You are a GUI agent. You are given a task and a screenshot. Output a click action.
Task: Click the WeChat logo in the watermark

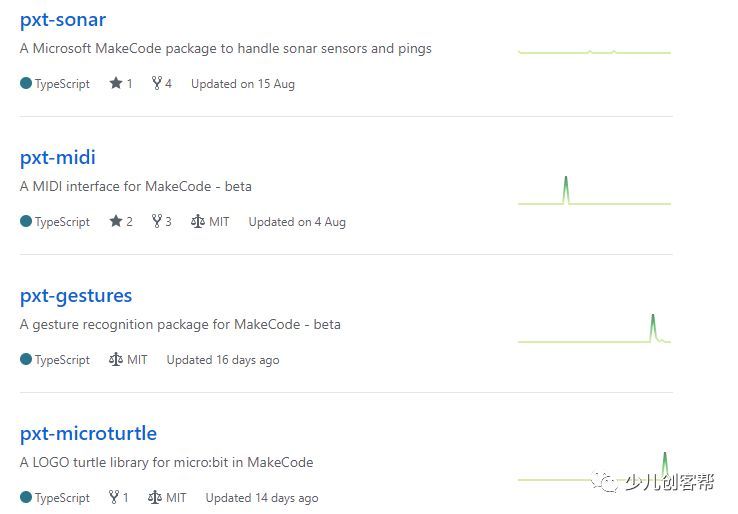coord(609,483)
